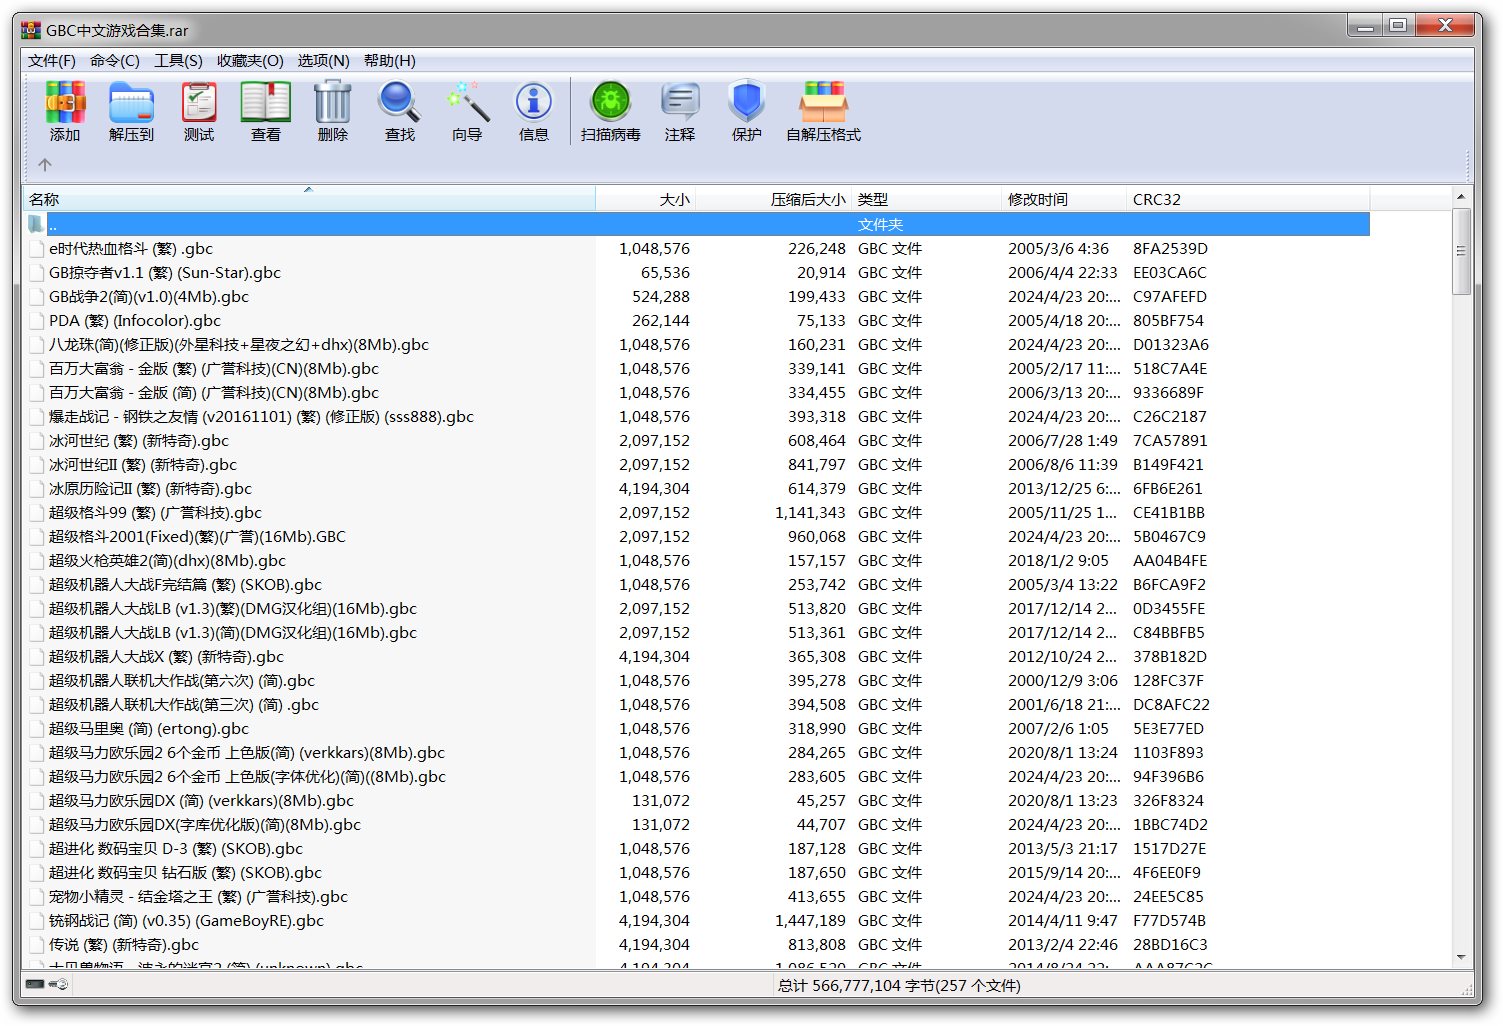The image size is (1503, 1026).
Task: Select file GB掠夺者v1.1 (繁) (Sun-Star).gbc
Action: (x=165, y=273)
